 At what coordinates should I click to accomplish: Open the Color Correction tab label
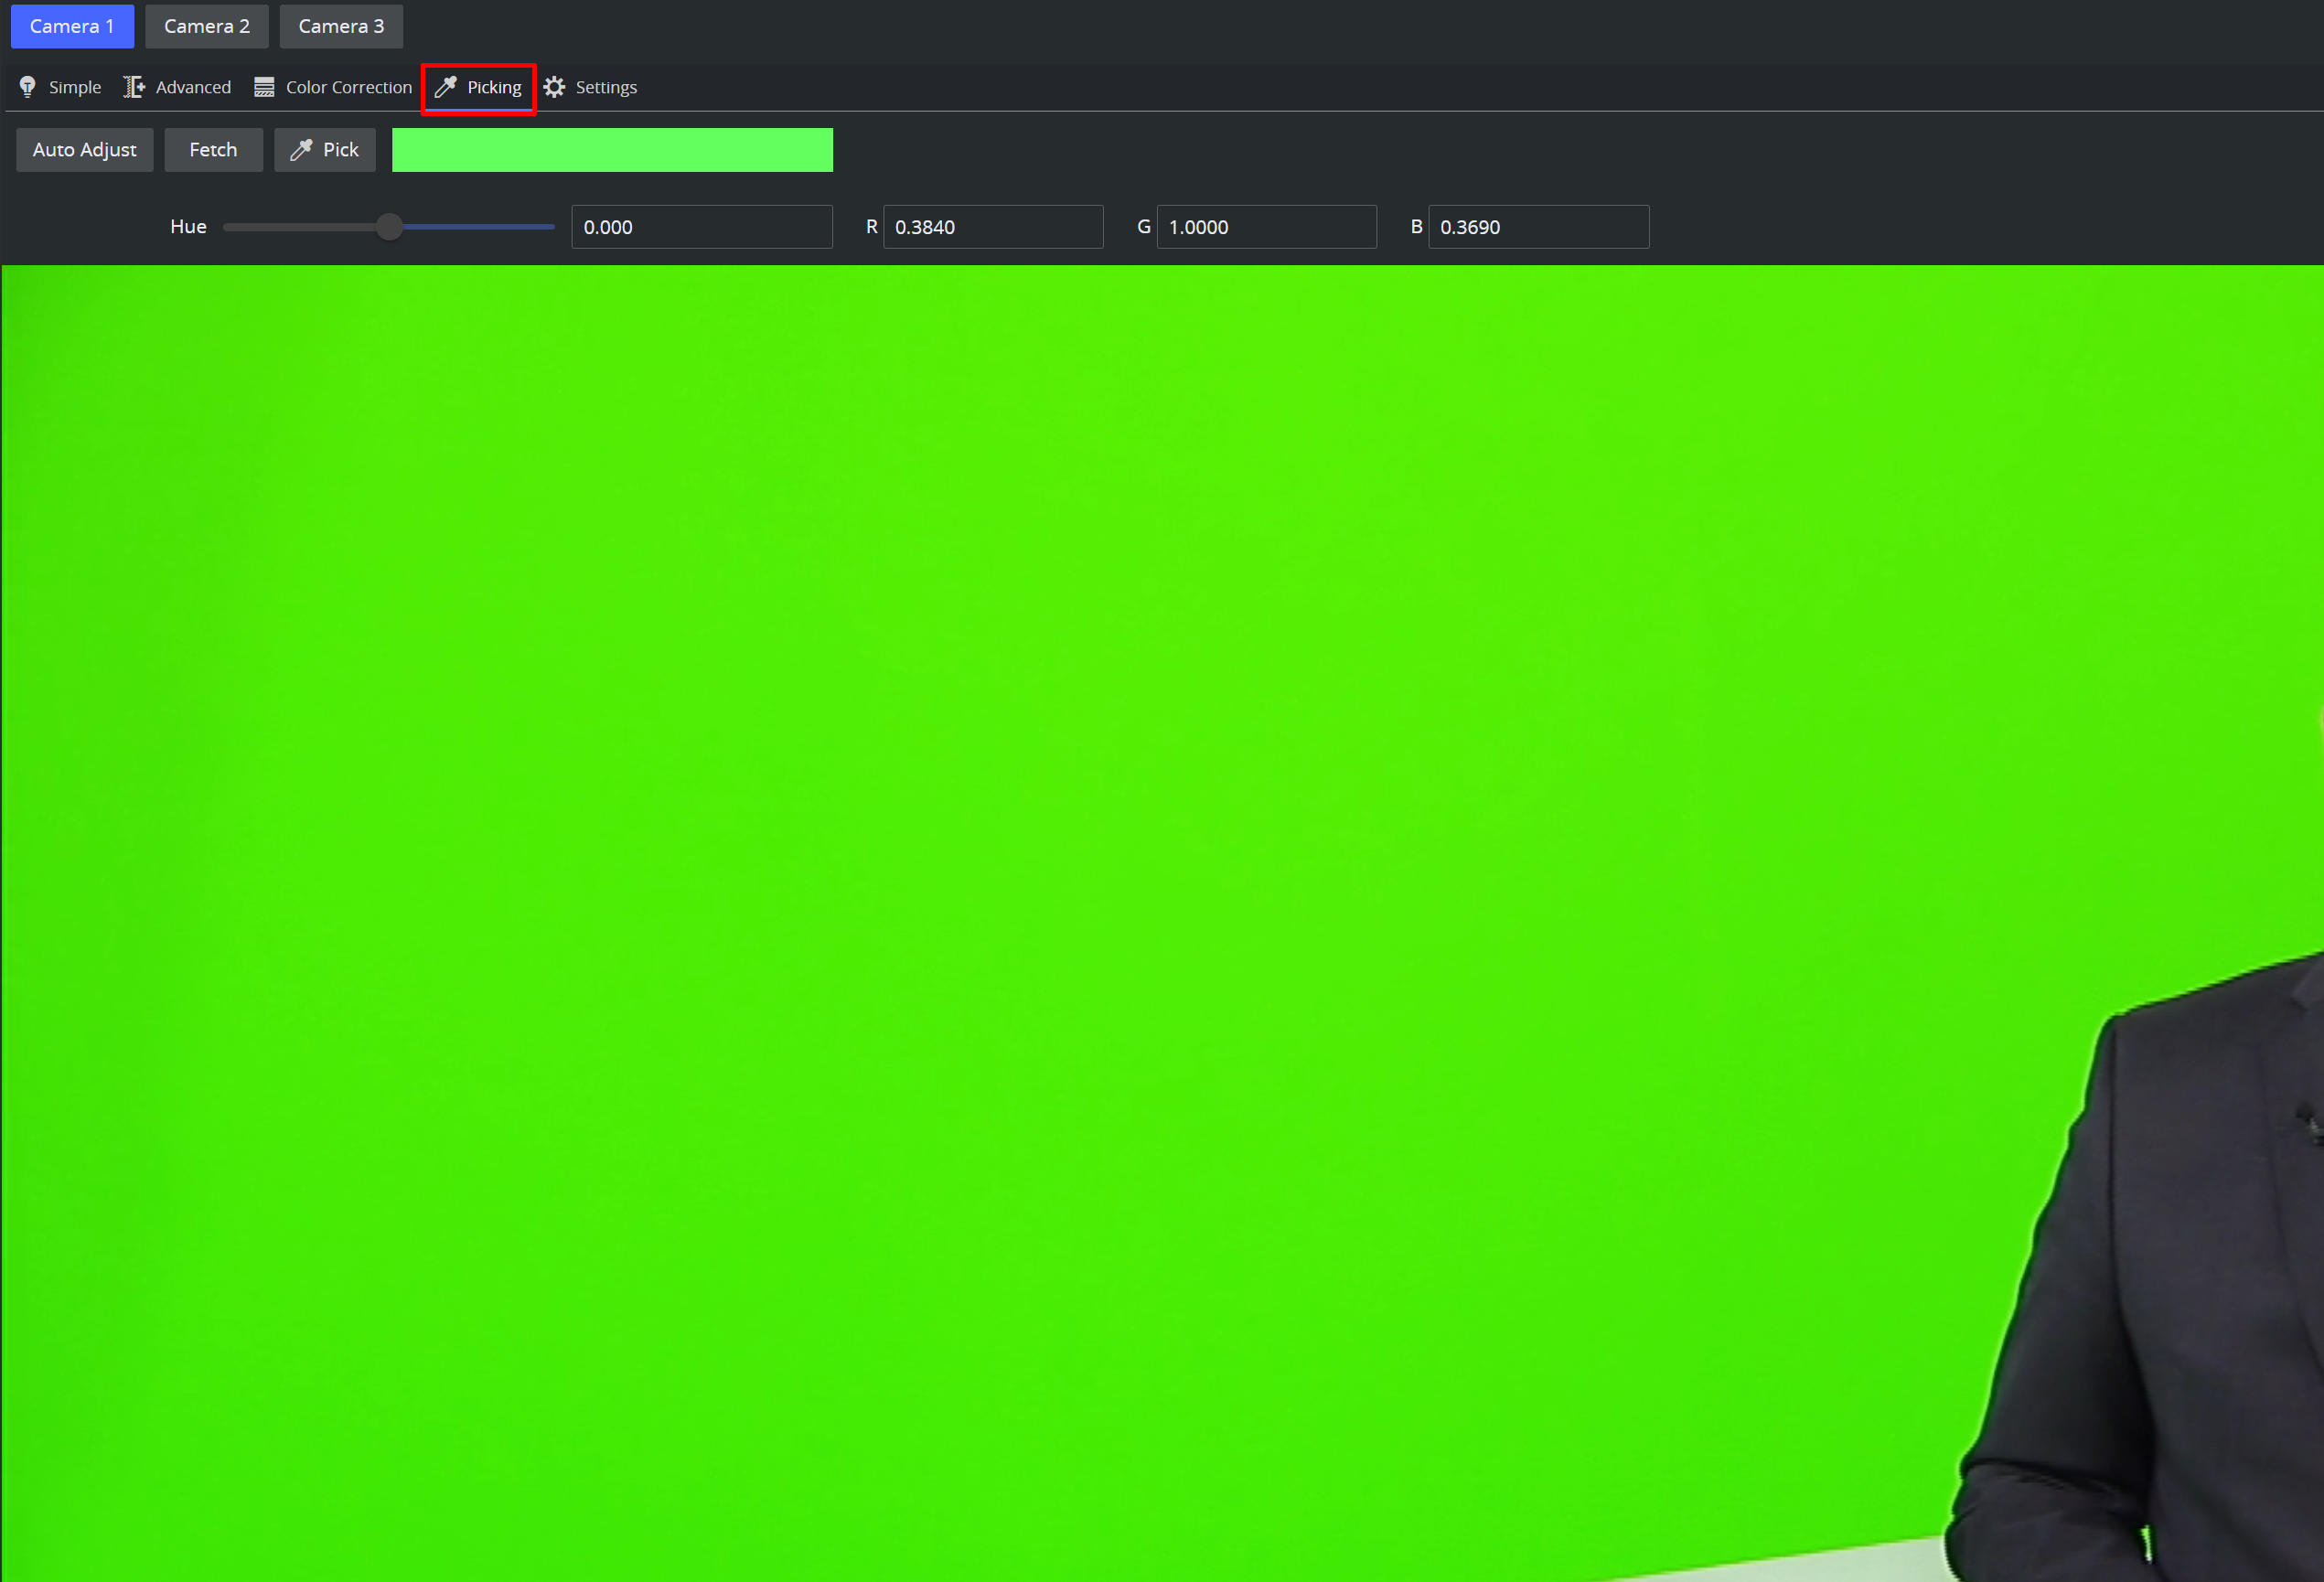pyautogui.click(x=348, y=87)
